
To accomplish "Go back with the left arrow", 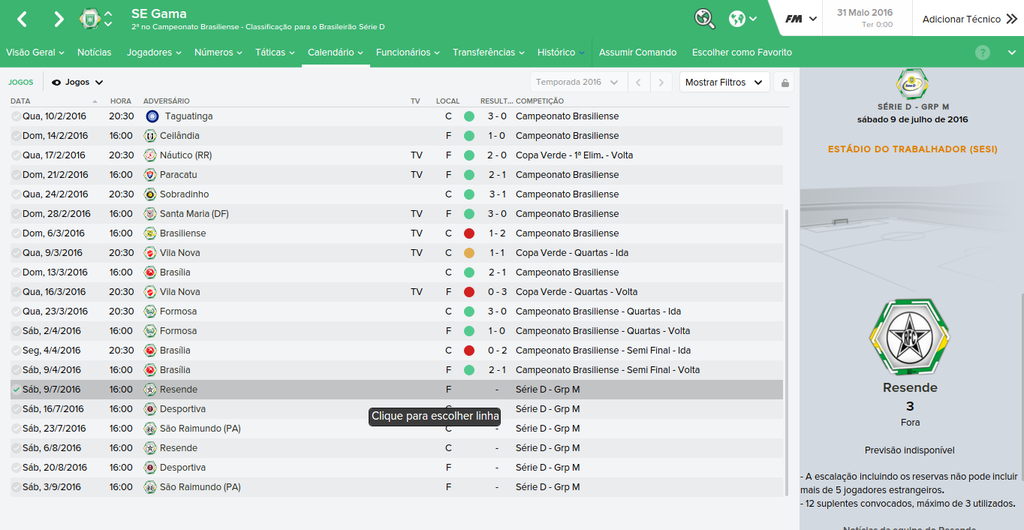I will point(23,19).
